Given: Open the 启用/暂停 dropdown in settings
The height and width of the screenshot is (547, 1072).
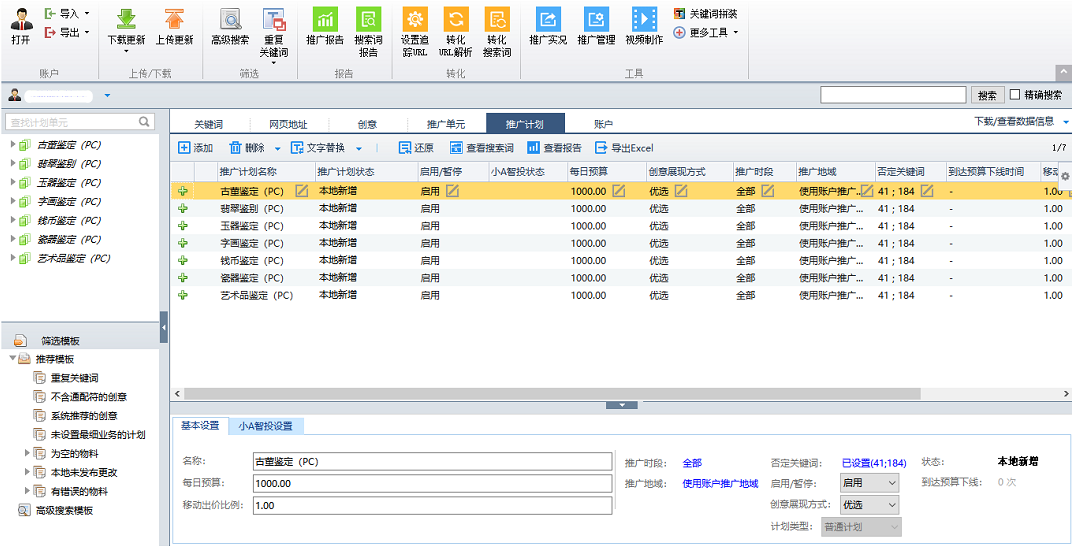Looking at the screenshot, I should (868, 483).
